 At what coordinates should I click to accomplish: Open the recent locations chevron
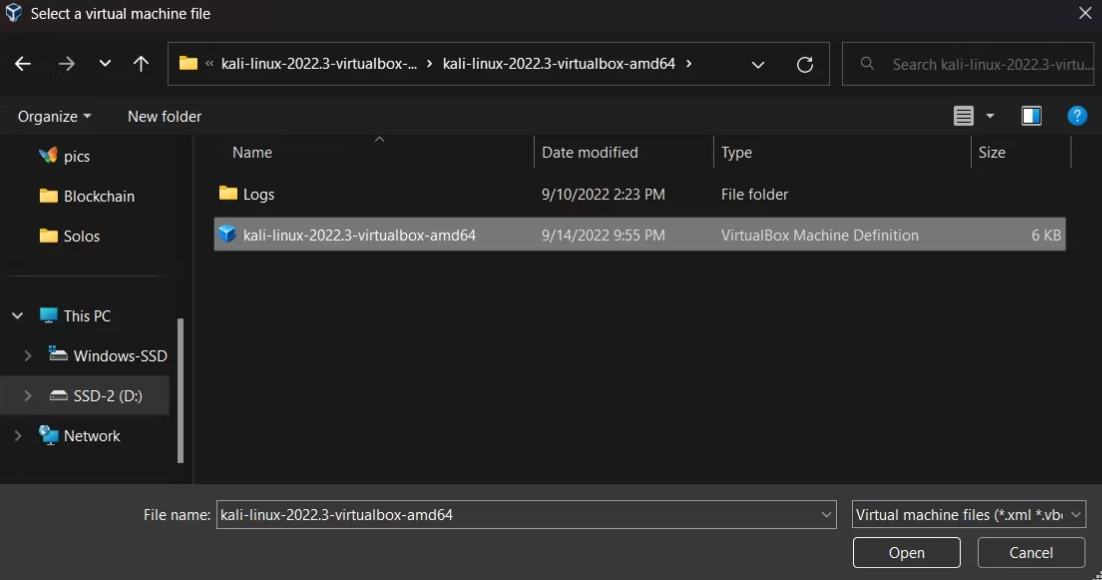(x=105, y=64)
